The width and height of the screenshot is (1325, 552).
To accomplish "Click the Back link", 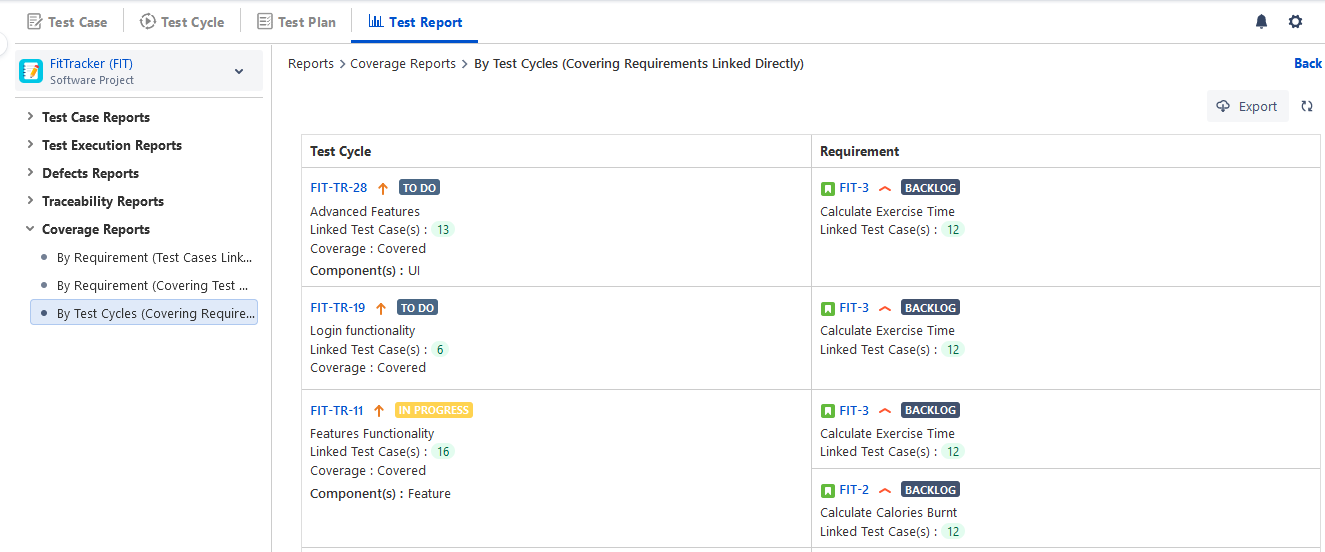I will coord(1308,63).
